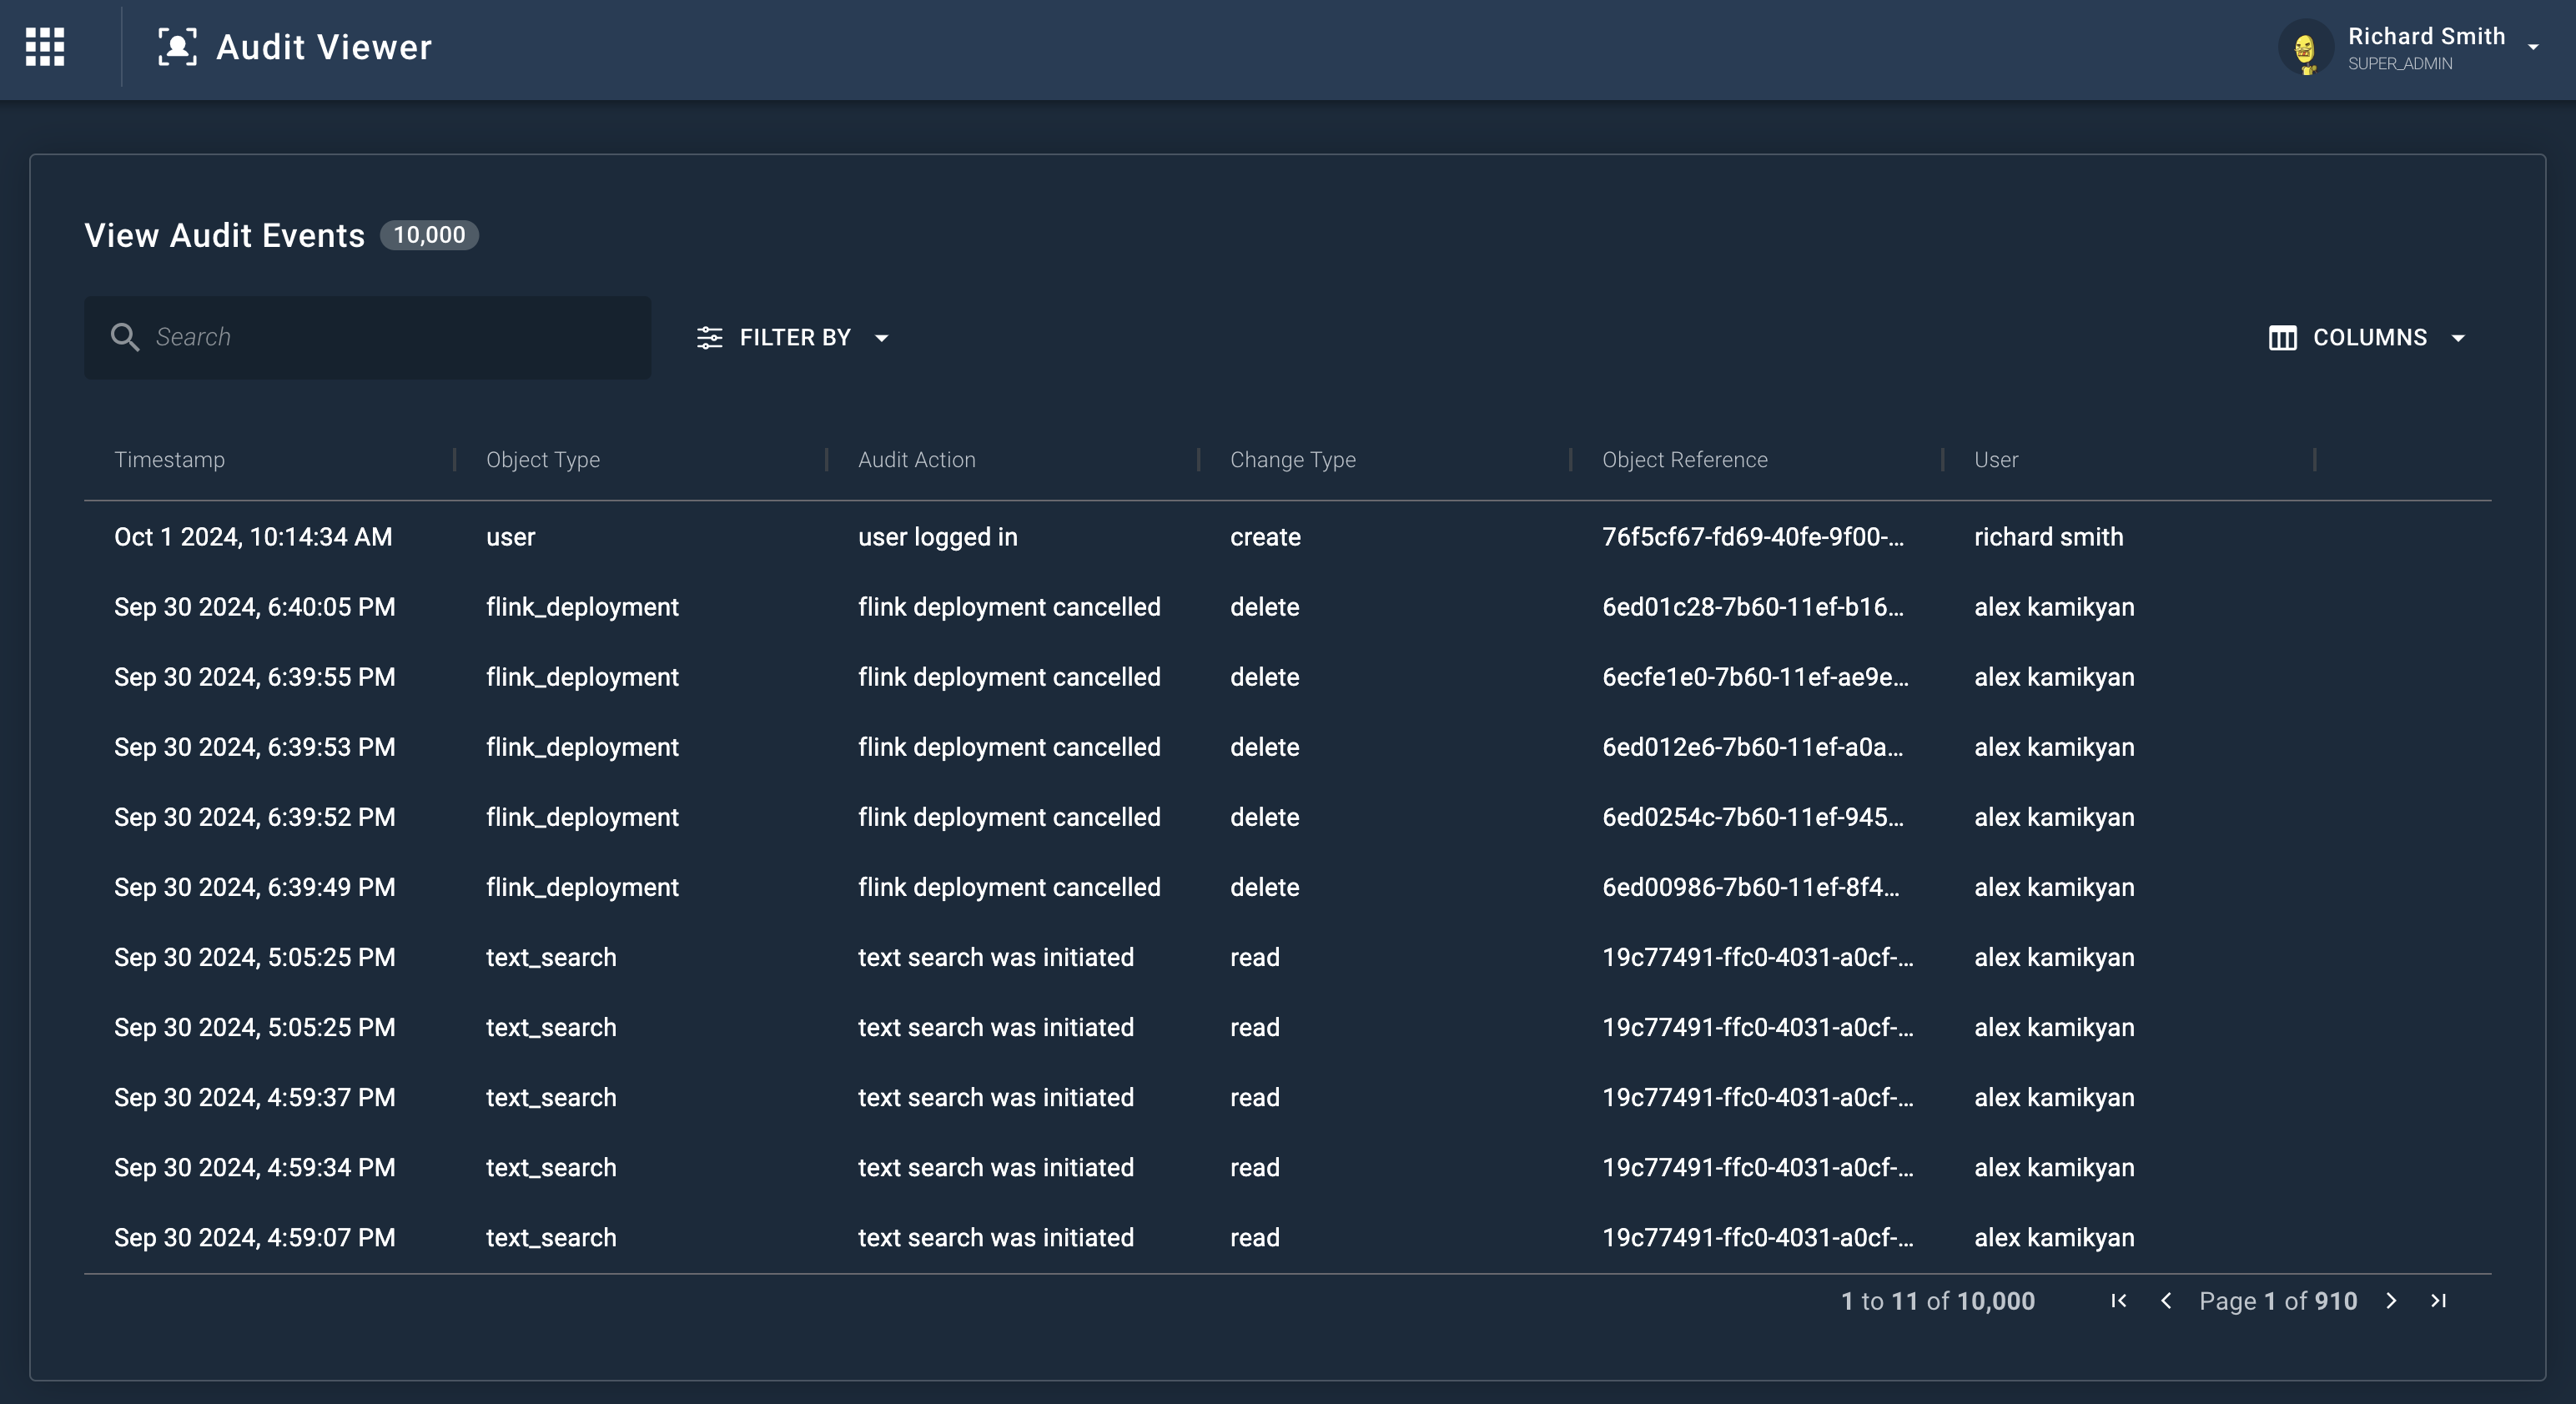This screenshot has height=1404, width=2576.
Task: Click the filter sliders icon
Action: point(709,338)
